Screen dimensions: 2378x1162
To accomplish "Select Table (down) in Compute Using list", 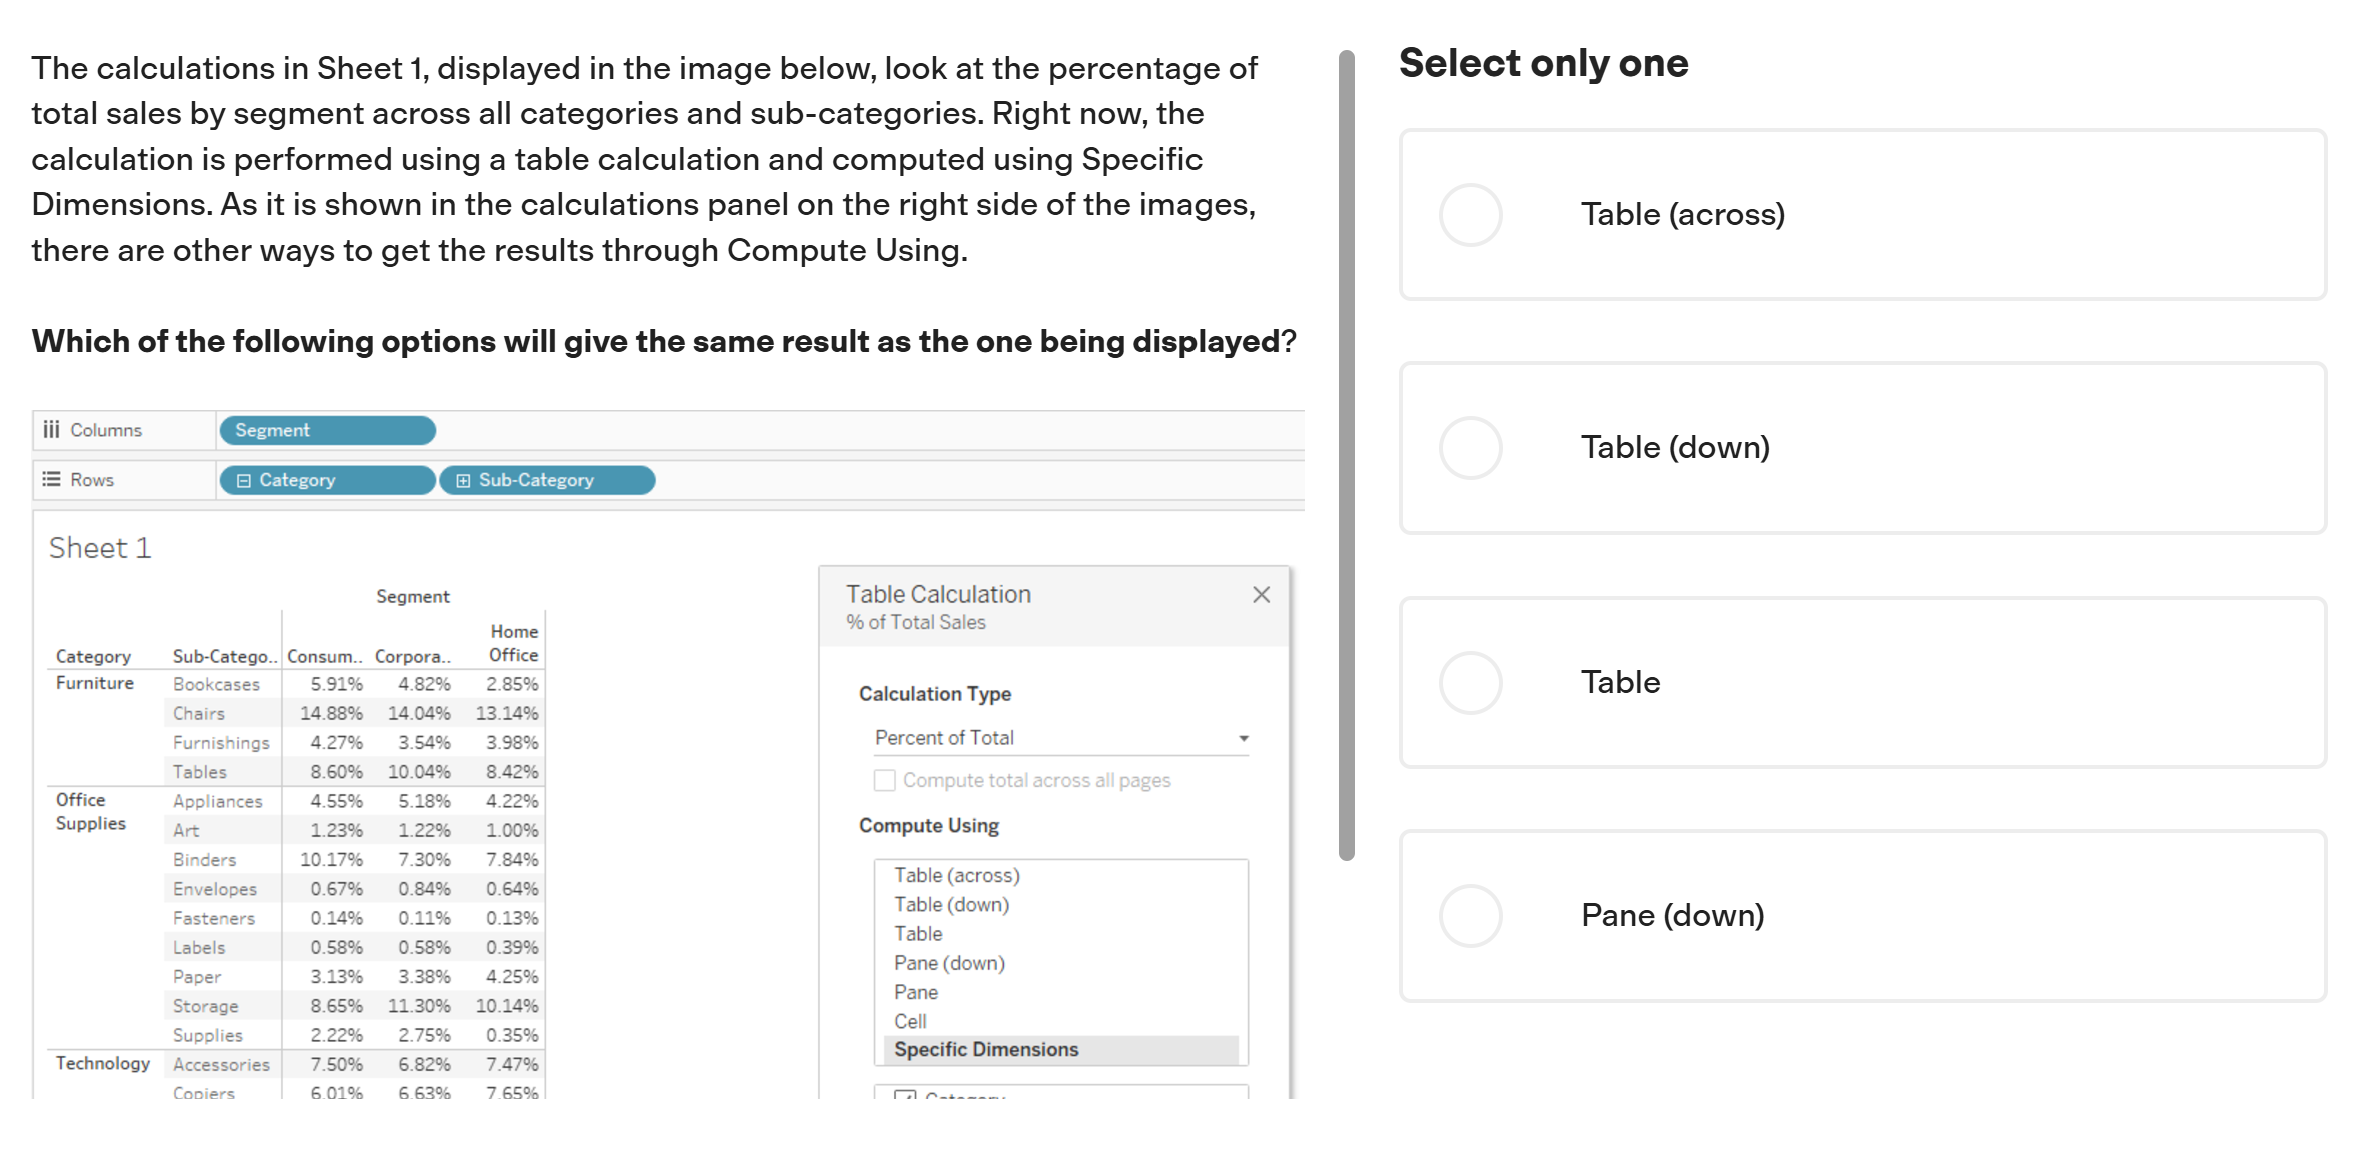I will pos(952,904).
